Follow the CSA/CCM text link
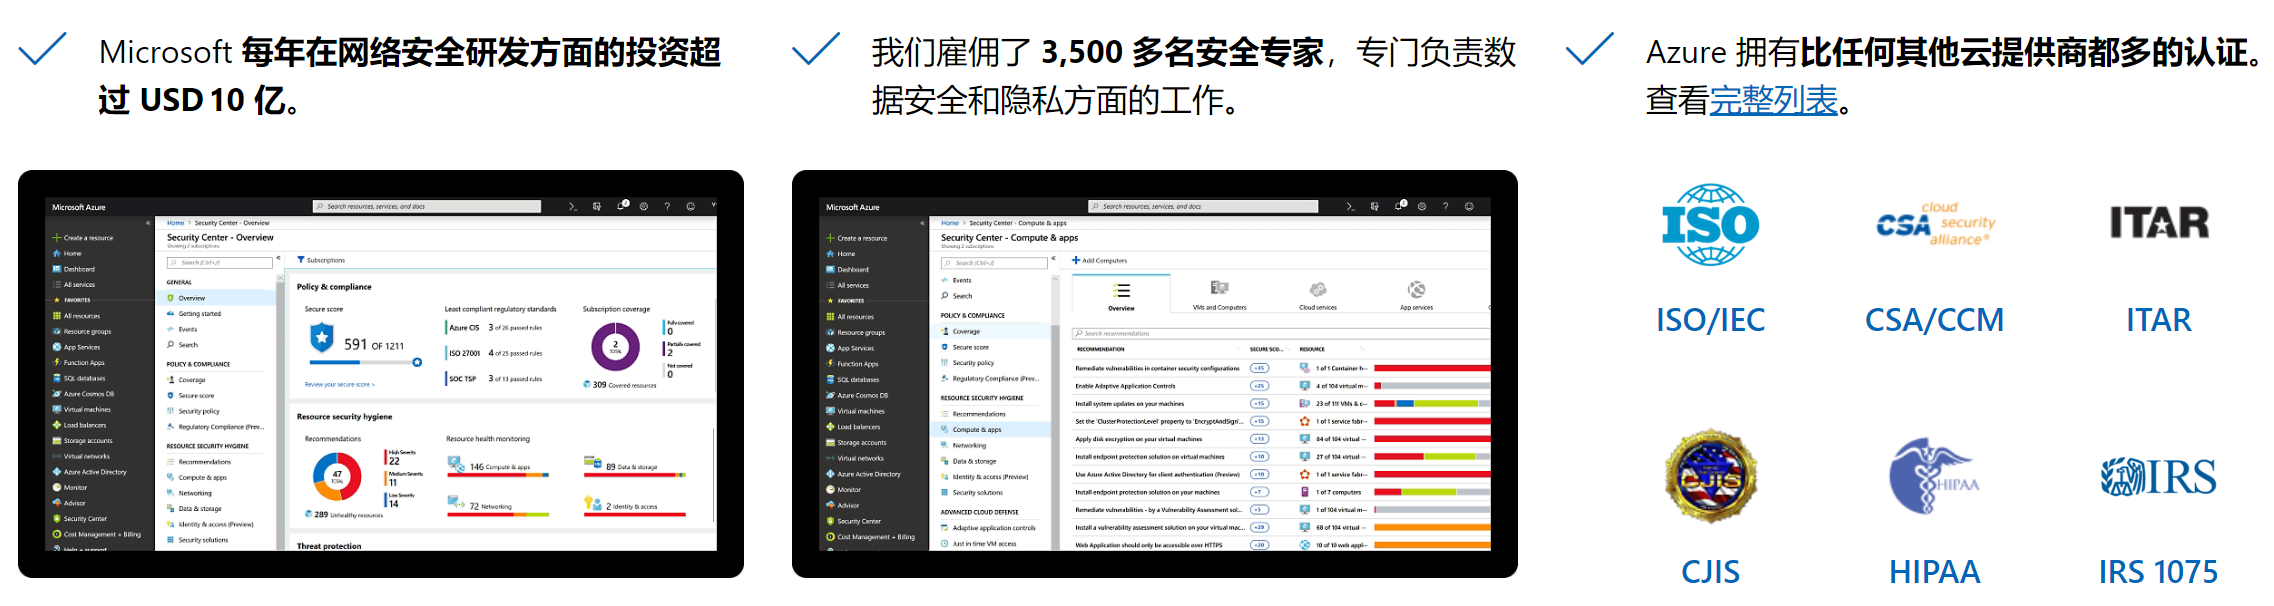The image size is (2274, 606). coord(1934,320)
